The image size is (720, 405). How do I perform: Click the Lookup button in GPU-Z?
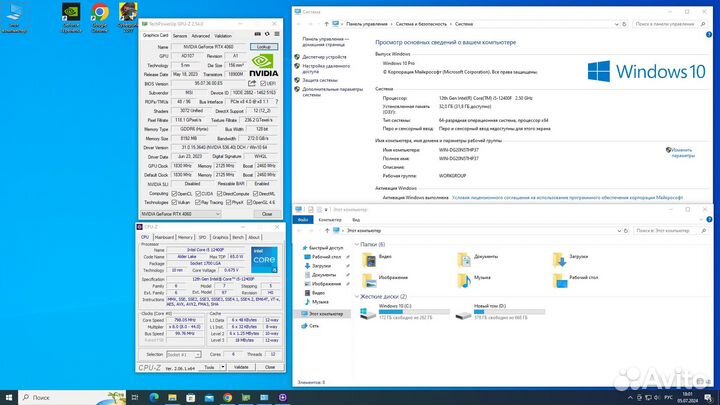pos(264,47)
